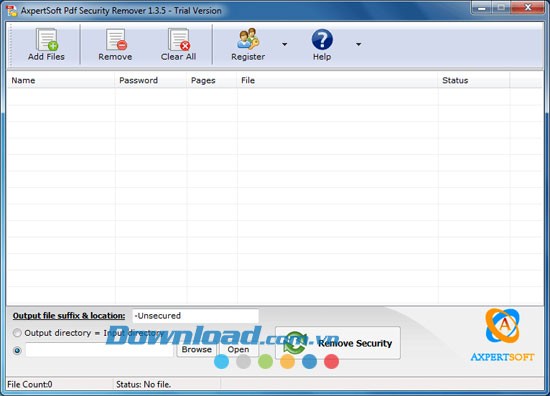Click the Status column header

click(x=474, y=80)
